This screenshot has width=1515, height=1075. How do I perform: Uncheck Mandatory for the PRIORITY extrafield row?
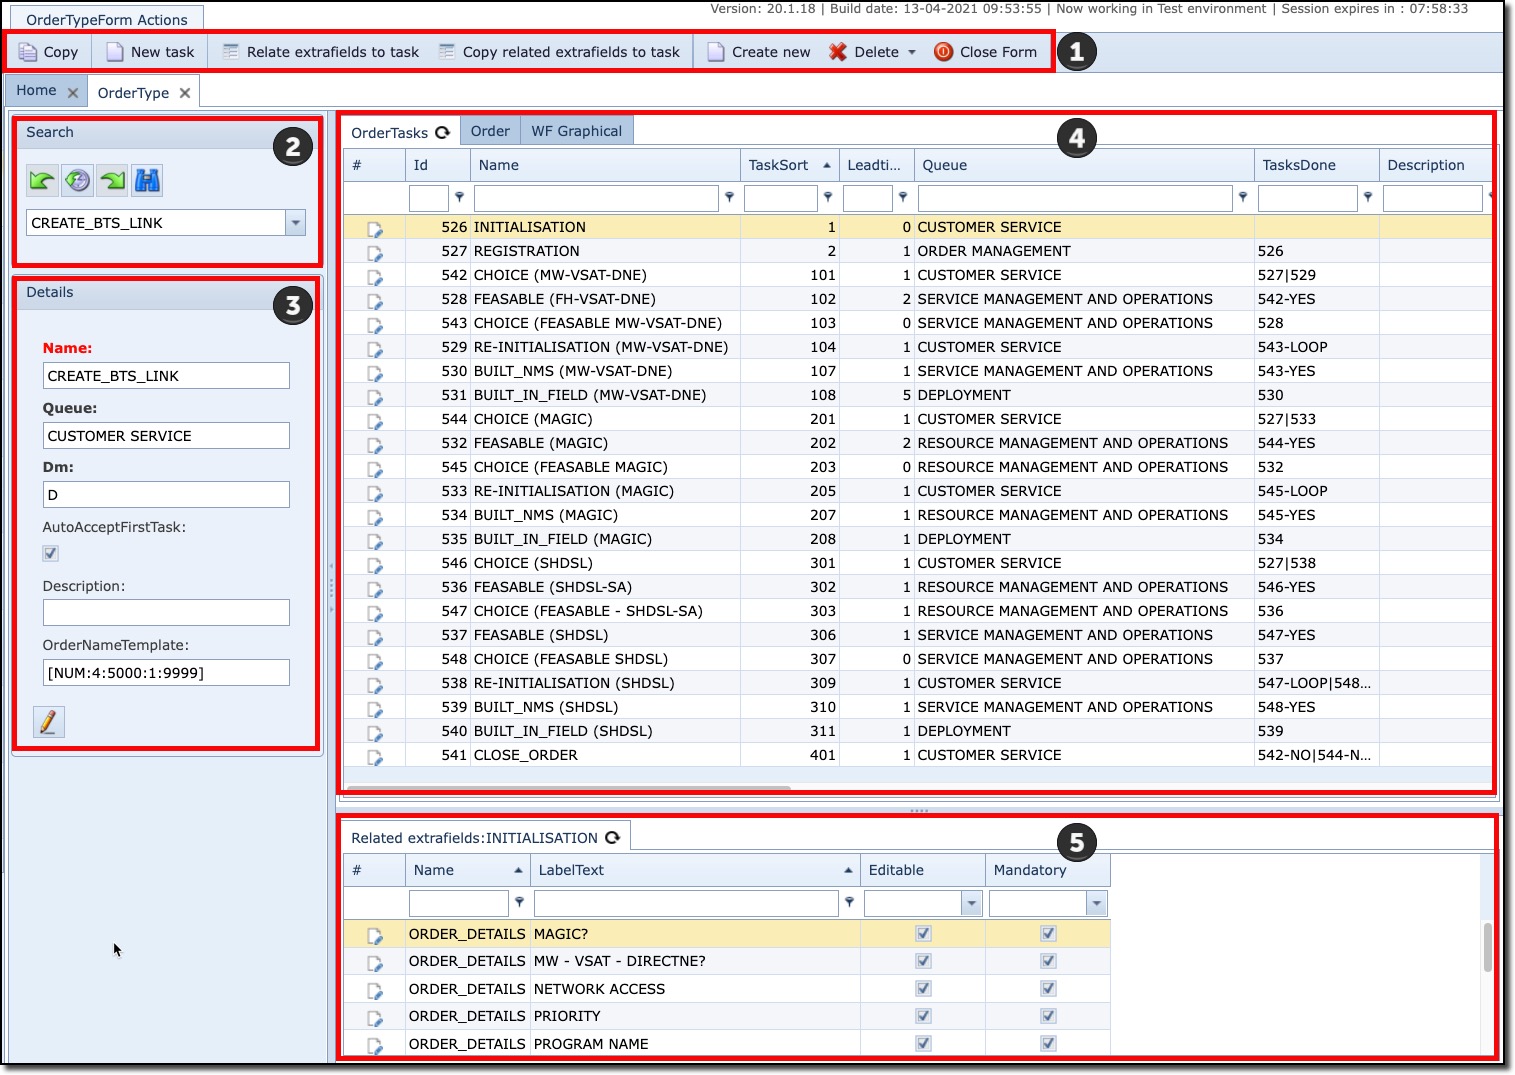1047,1015
